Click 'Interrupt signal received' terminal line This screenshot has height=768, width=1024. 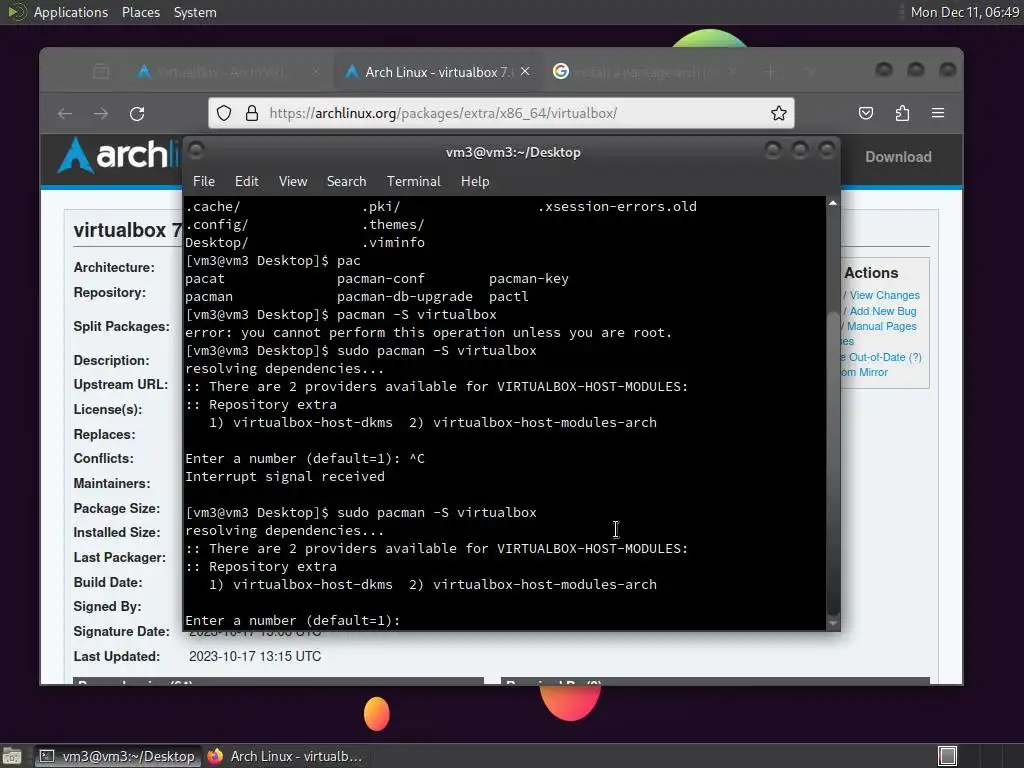(285, 477)
